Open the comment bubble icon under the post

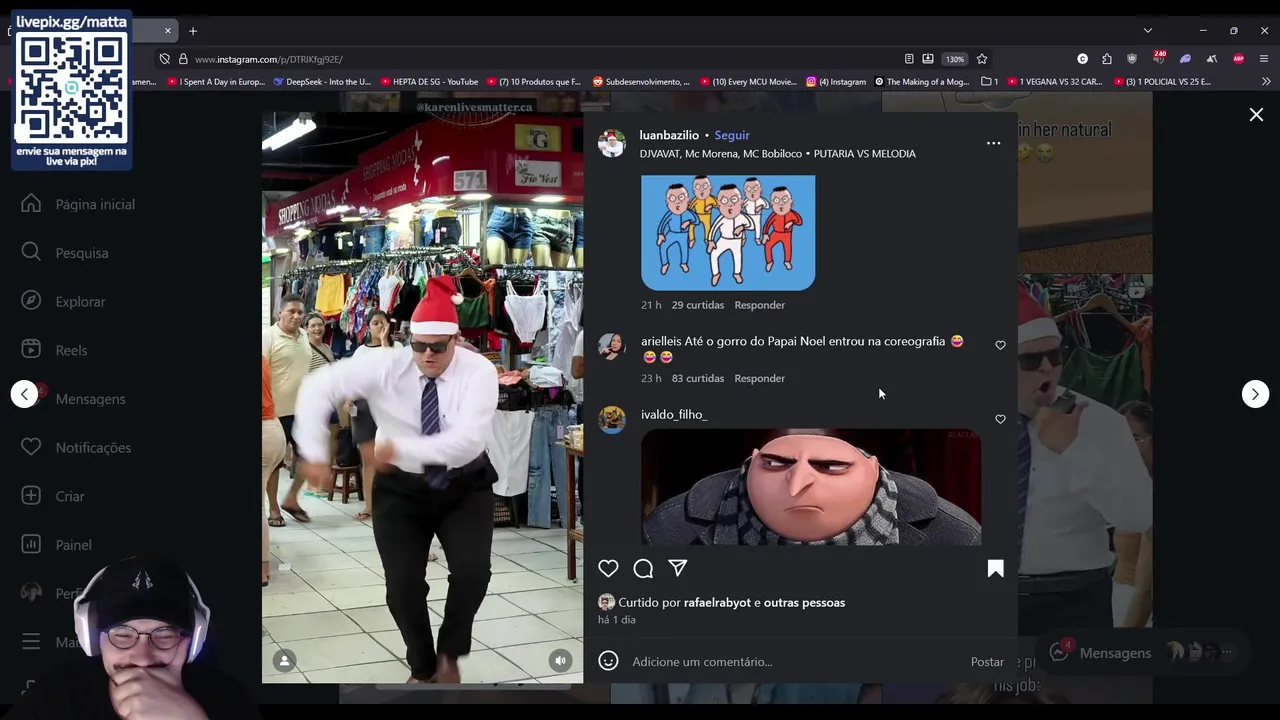(643, 568)
